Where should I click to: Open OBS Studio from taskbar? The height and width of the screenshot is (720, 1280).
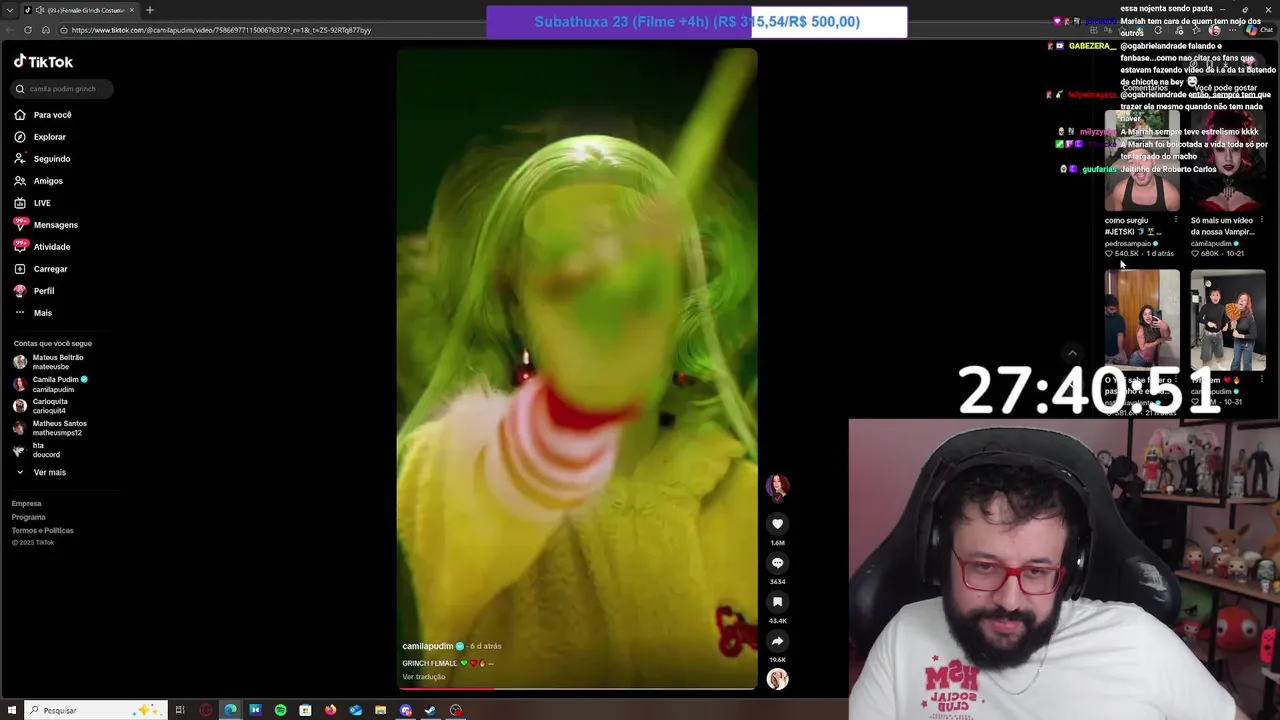click(456, 710)
